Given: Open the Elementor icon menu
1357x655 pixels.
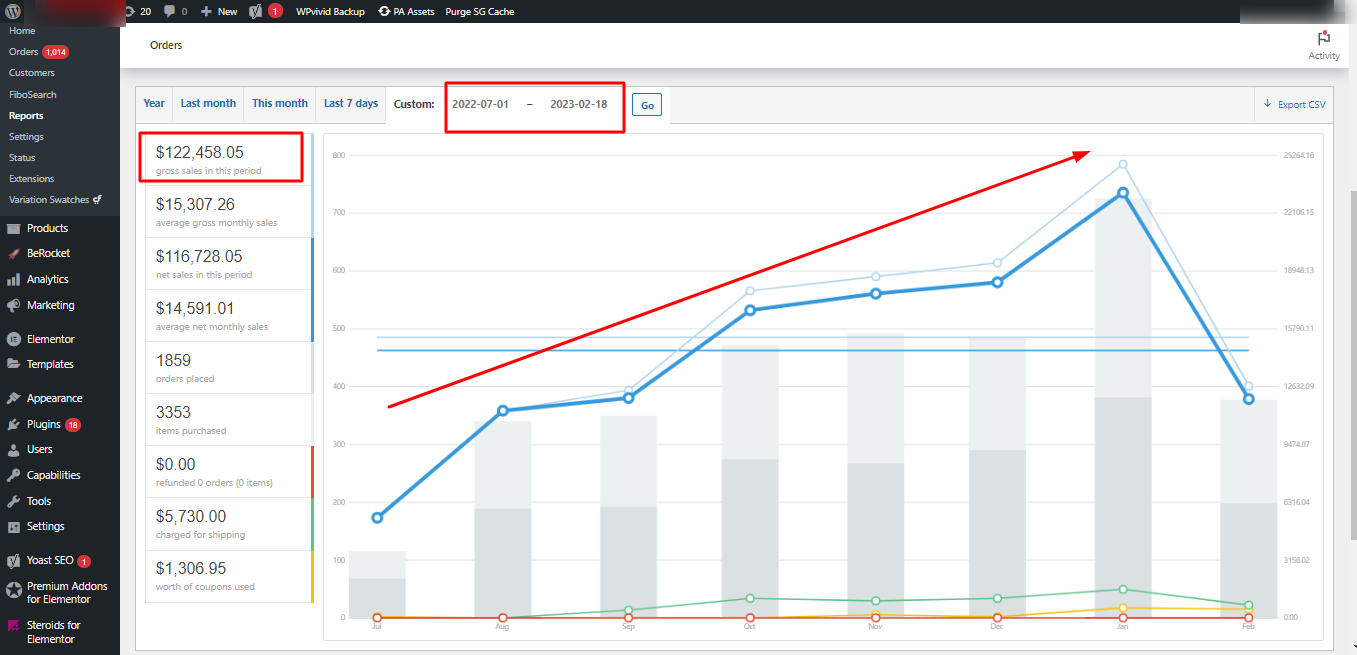Looking at the screenshot, I should 14,339.
